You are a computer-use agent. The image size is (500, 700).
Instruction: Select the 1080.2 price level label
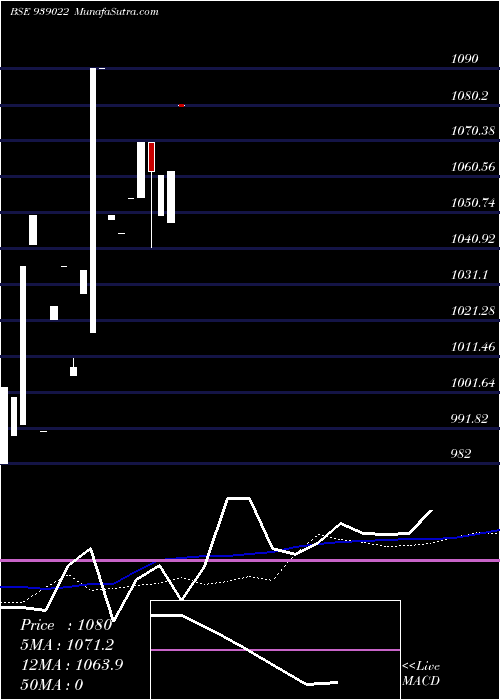pos(469,95)
